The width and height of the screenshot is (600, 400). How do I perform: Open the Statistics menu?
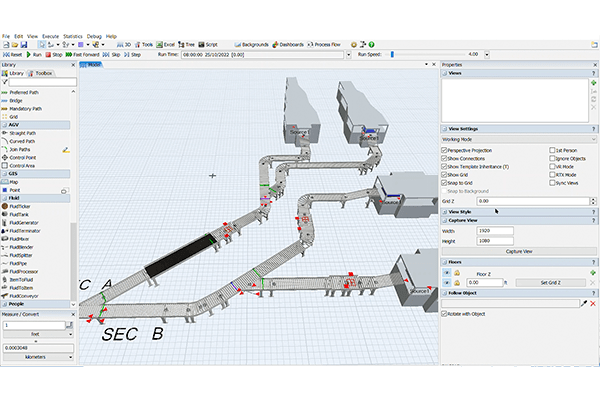[73, 35]
